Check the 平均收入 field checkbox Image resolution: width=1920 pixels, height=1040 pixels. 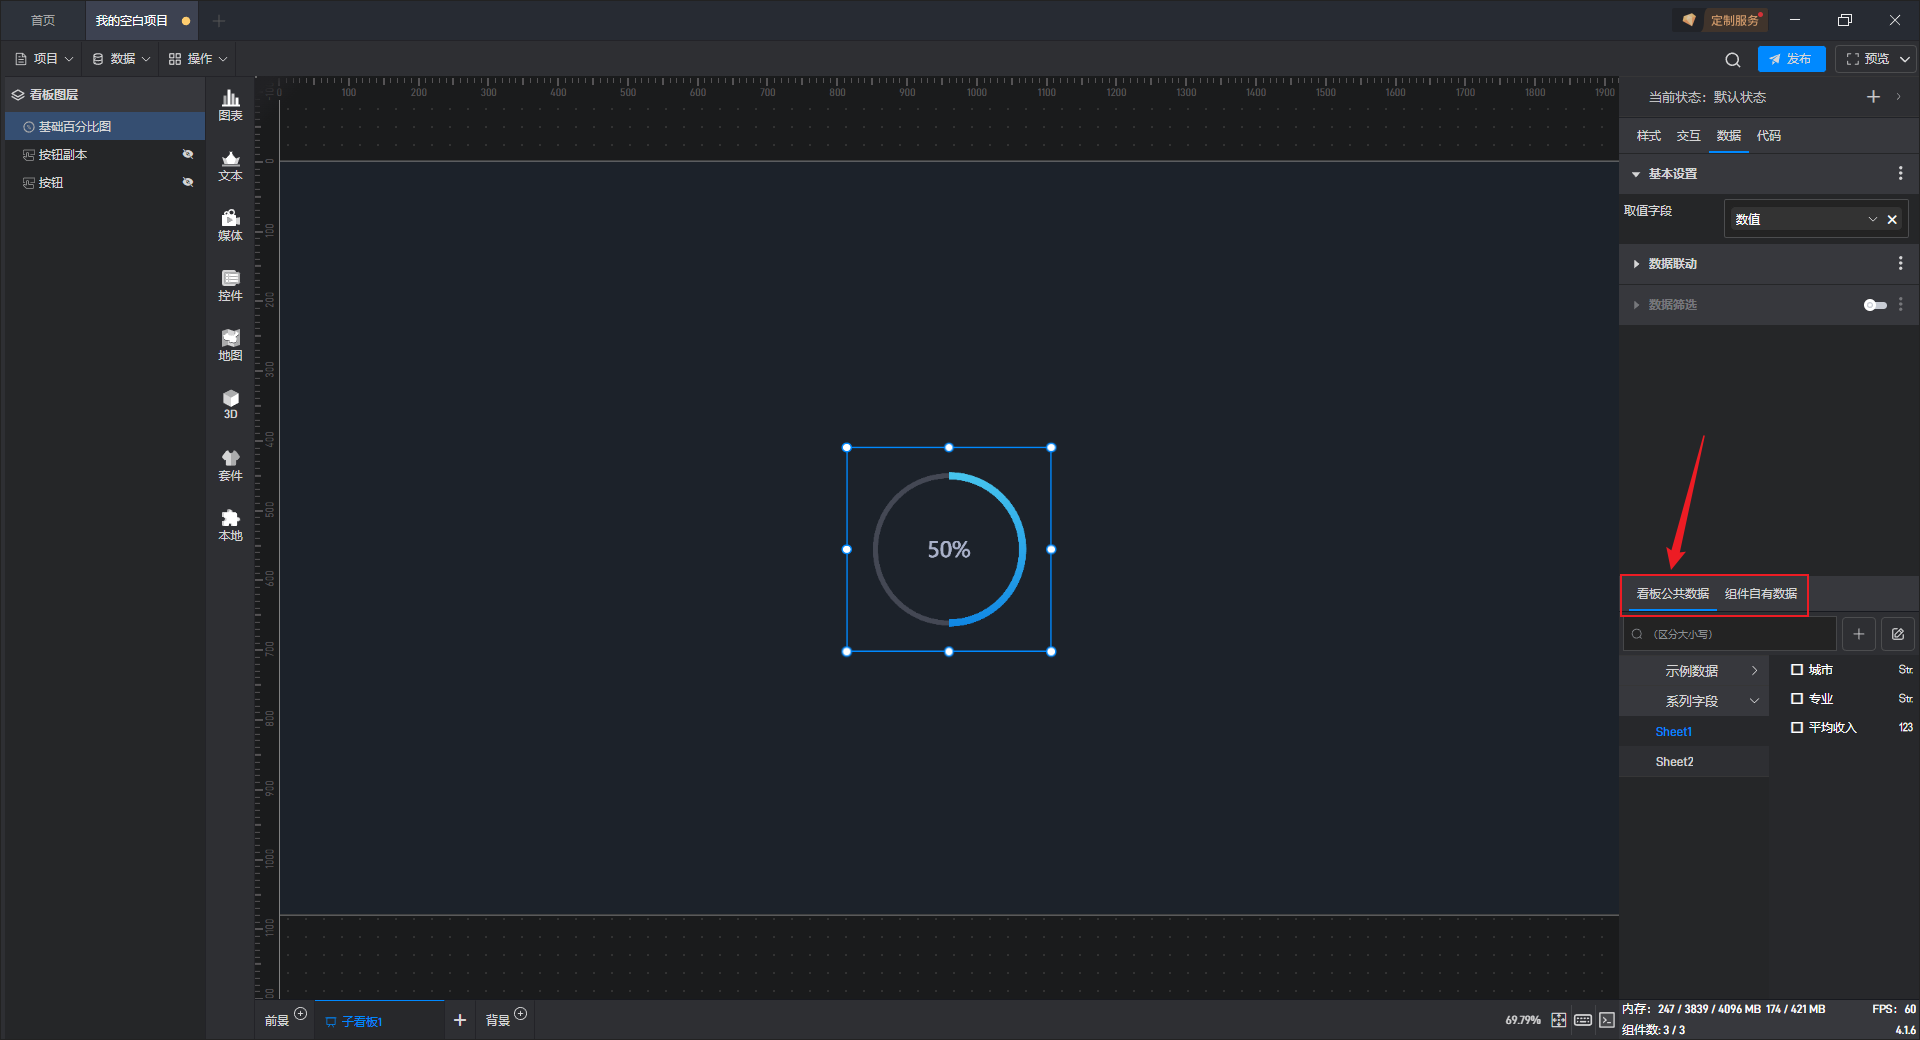coord(1797,728)
